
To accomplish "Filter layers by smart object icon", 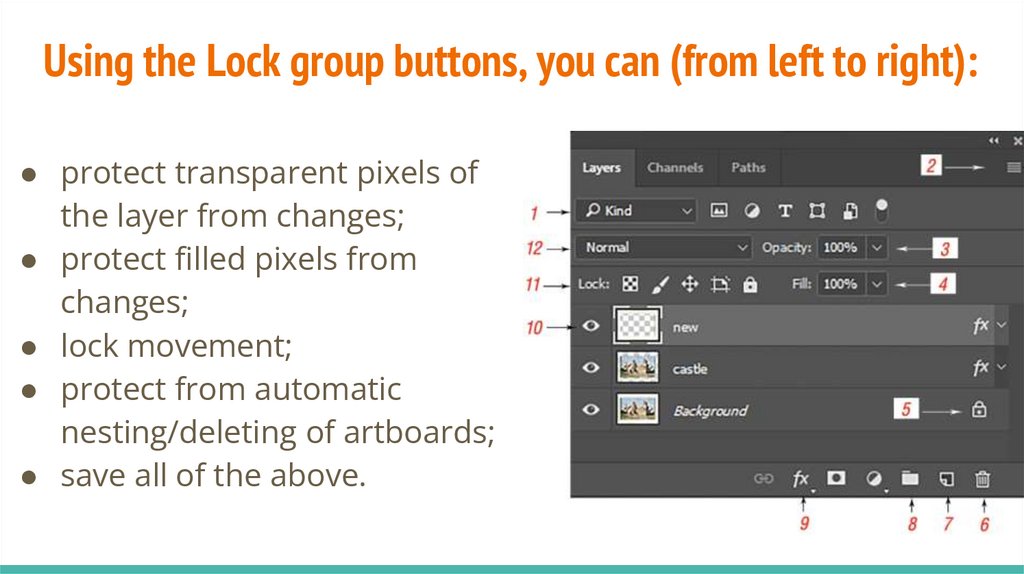I will click(850, 210).
